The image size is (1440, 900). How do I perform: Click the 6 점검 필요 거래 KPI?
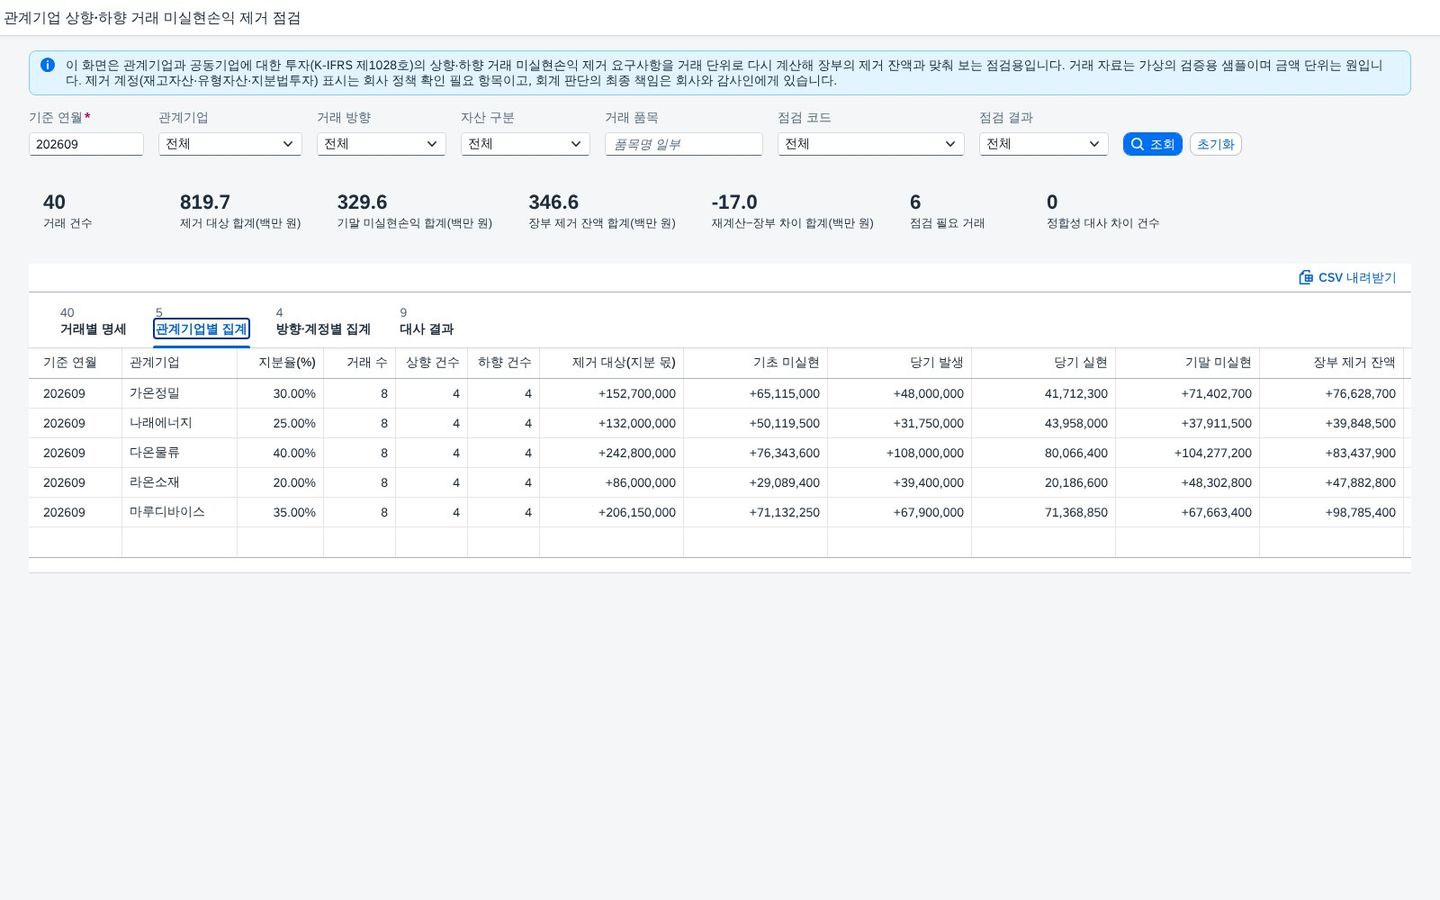pos(947,211)
